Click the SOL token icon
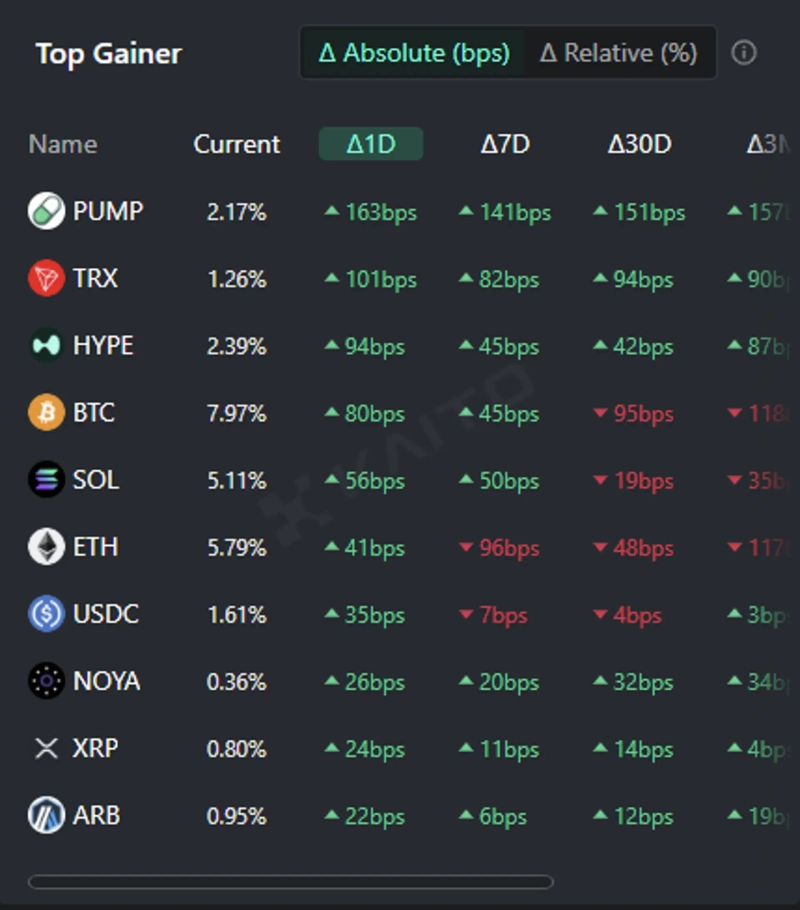 click(46, 480)
